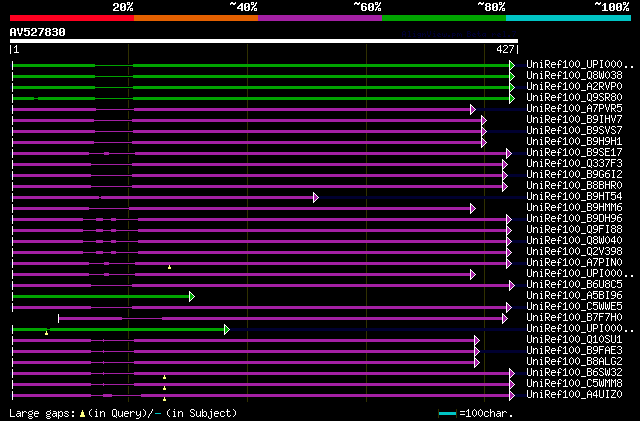Image resolution: width=640 pixels, height=421 pixels.
Task: Click the arrowhead ending the B6U8C5 alignment
Action: coord(512,285)
